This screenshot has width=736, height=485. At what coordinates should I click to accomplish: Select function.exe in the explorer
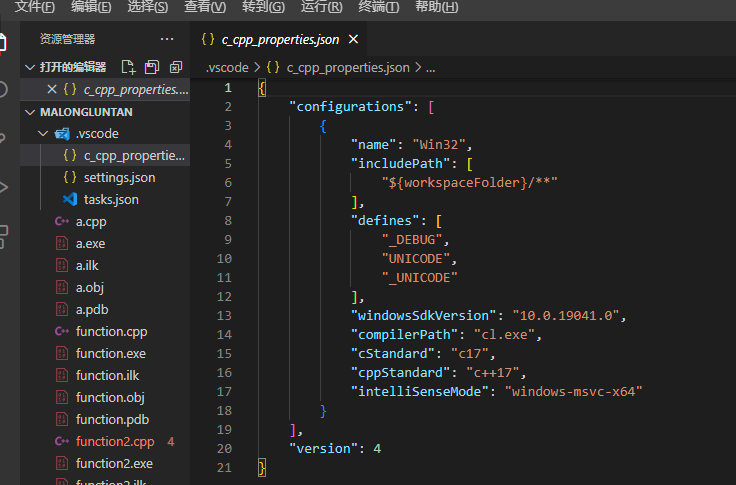click(x=105, y=354)
